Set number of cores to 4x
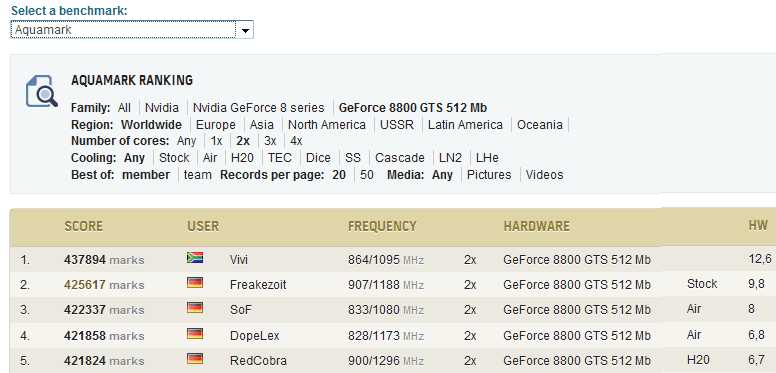 [x=296, y=141]
